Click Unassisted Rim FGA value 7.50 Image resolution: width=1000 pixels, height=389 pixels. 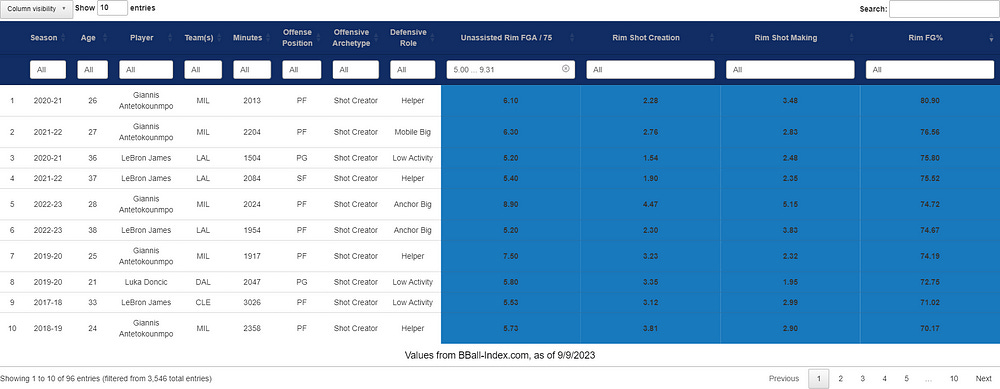(510, 256)
